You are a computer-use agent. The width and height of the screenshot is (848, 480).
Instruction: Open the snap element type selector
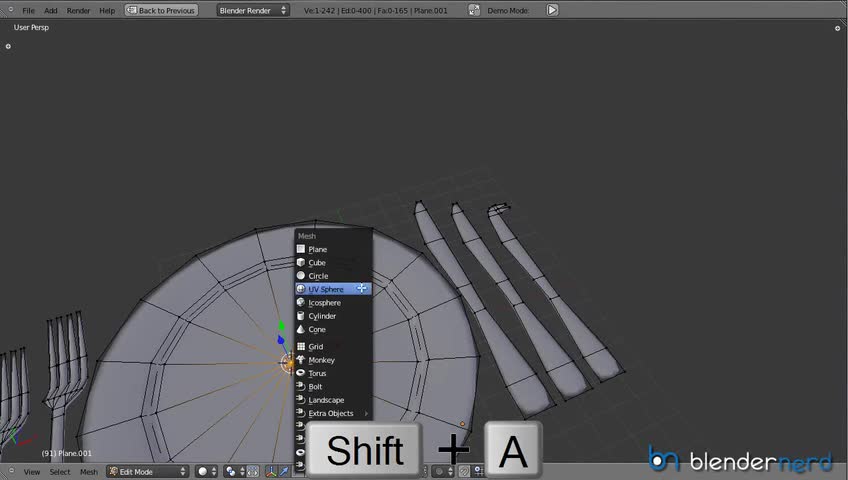coord(479,472)
